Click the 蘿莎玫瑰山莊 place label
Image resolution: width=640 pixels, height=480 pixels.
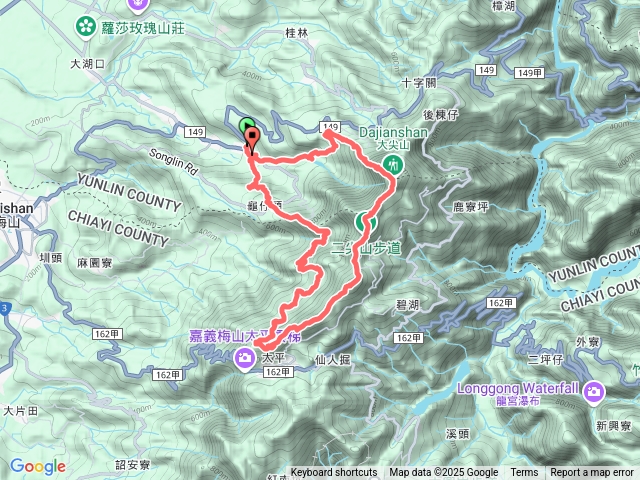[x=143, y=29]
